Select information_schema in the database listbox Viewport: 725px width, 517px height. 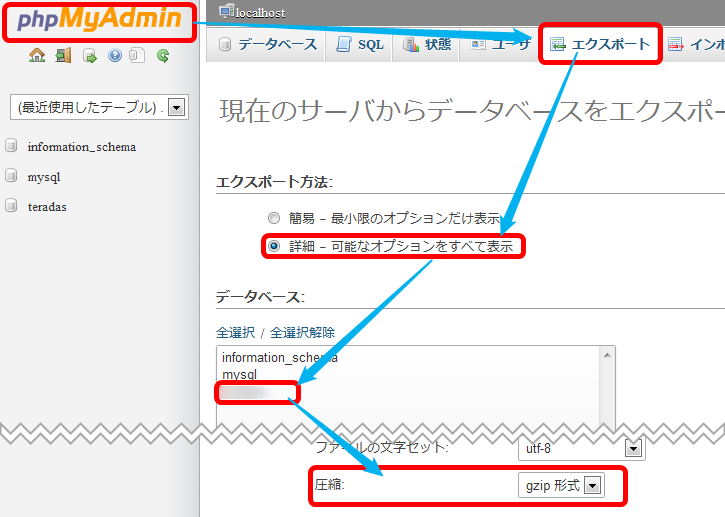(x=280, y=357)
